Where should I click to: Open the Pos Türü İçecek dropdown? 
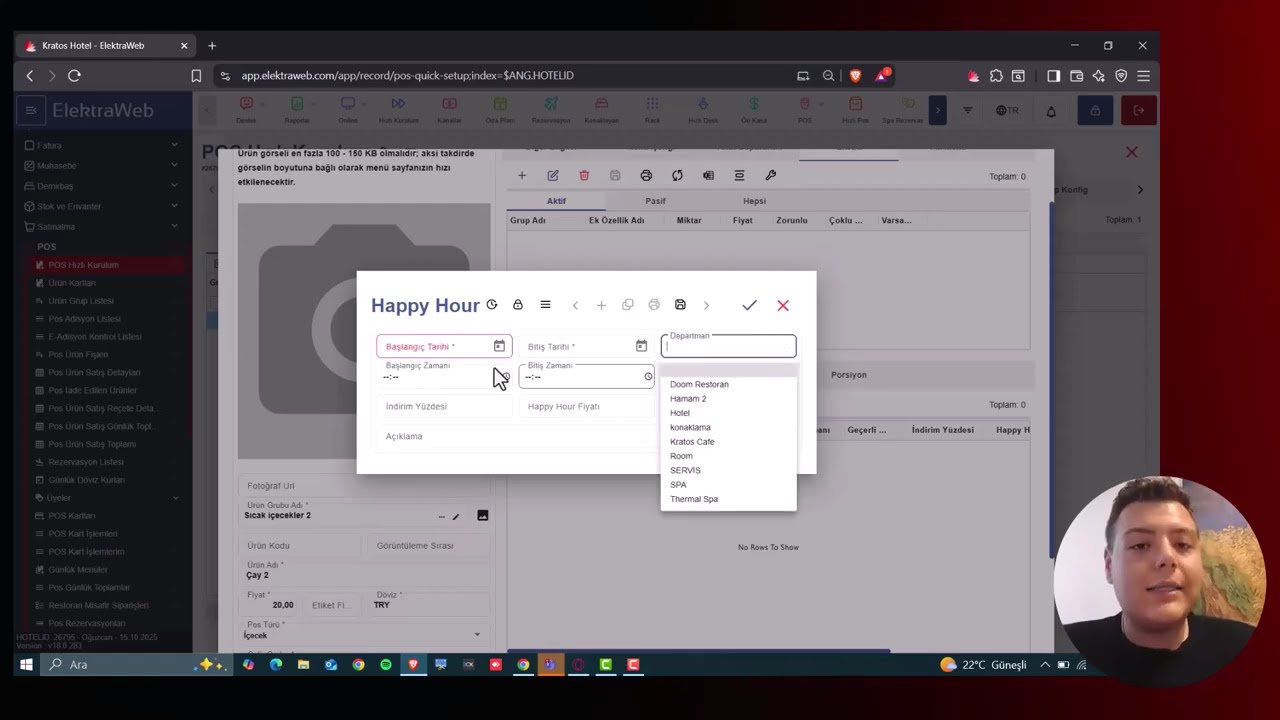(x=363, y=634)
